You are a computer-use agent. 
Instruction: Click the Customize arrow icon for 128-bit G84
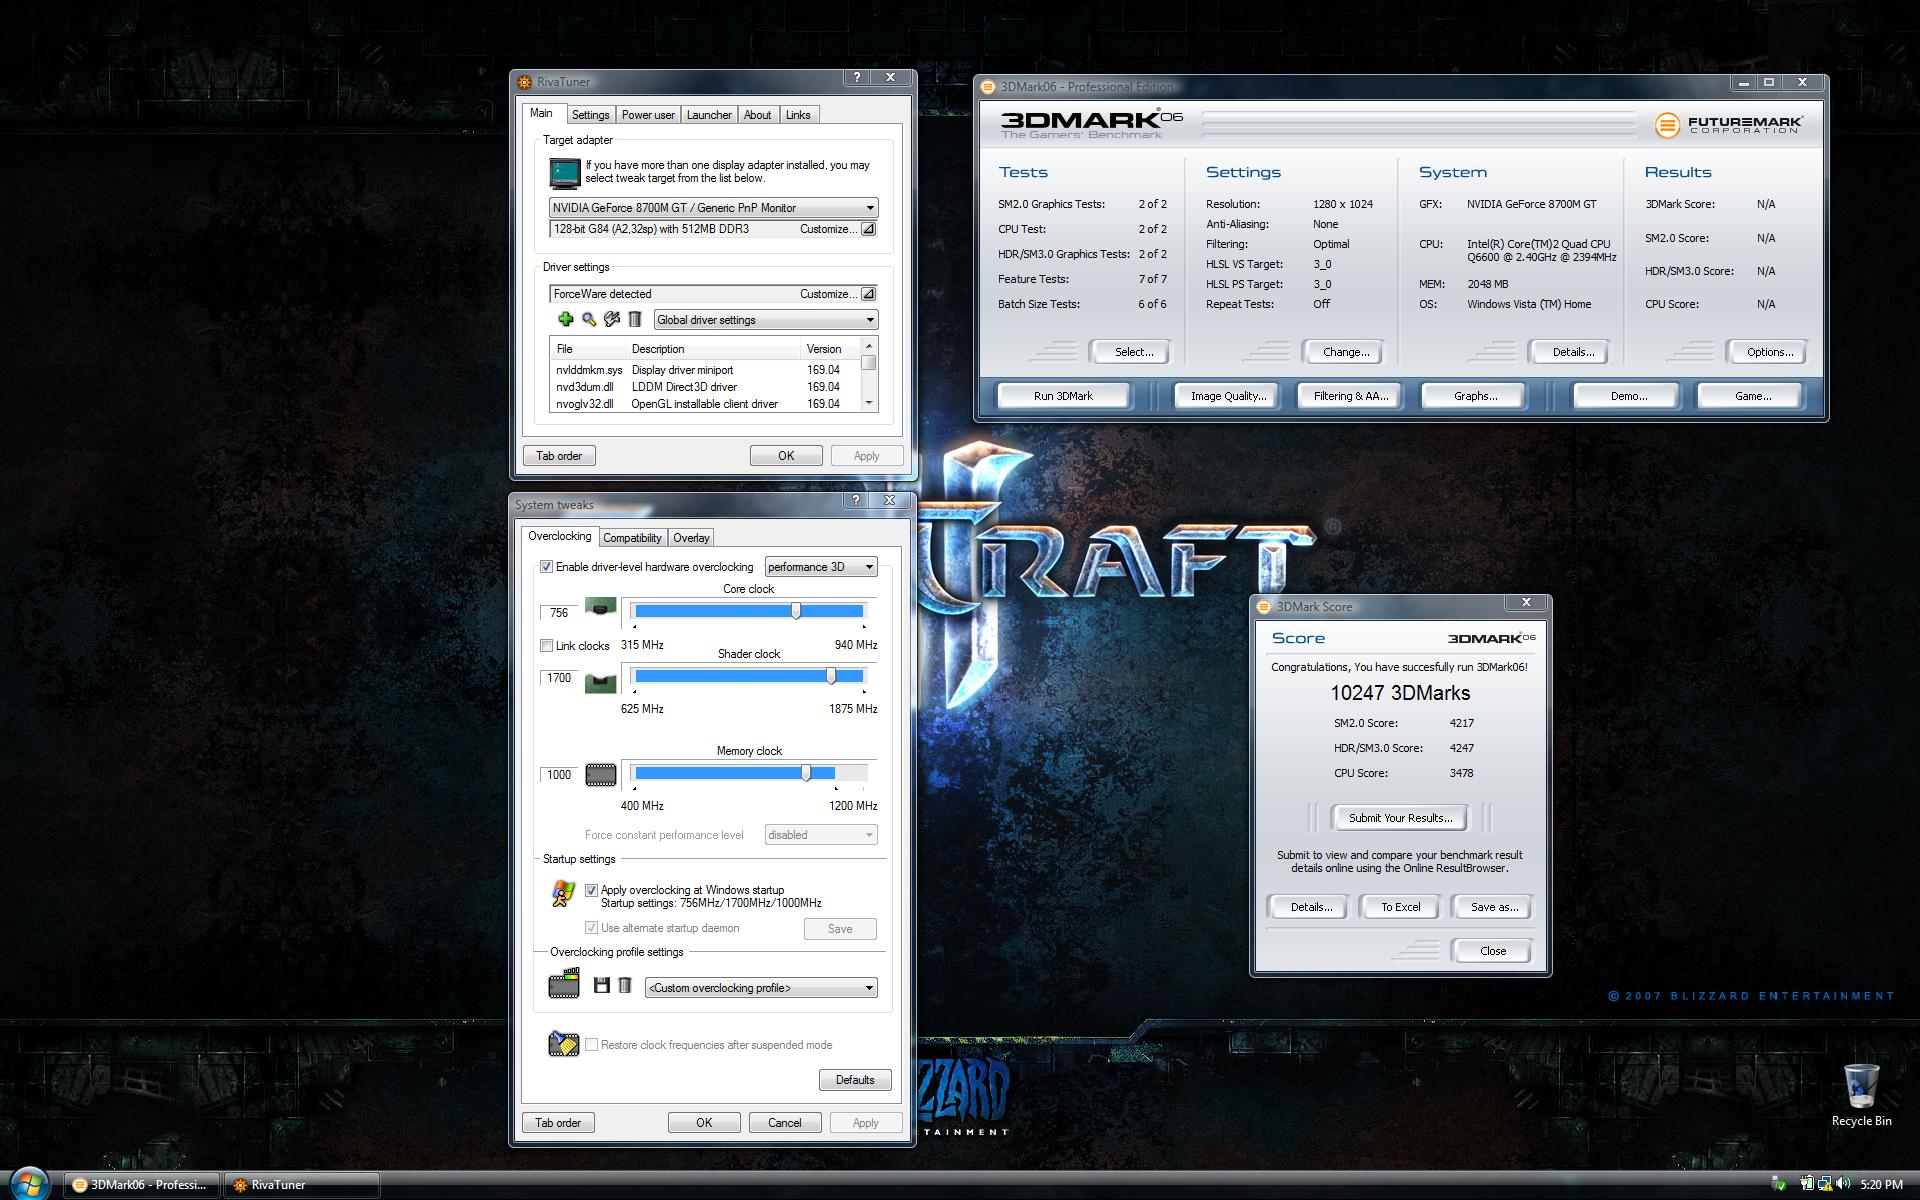[x=868, y=229]
